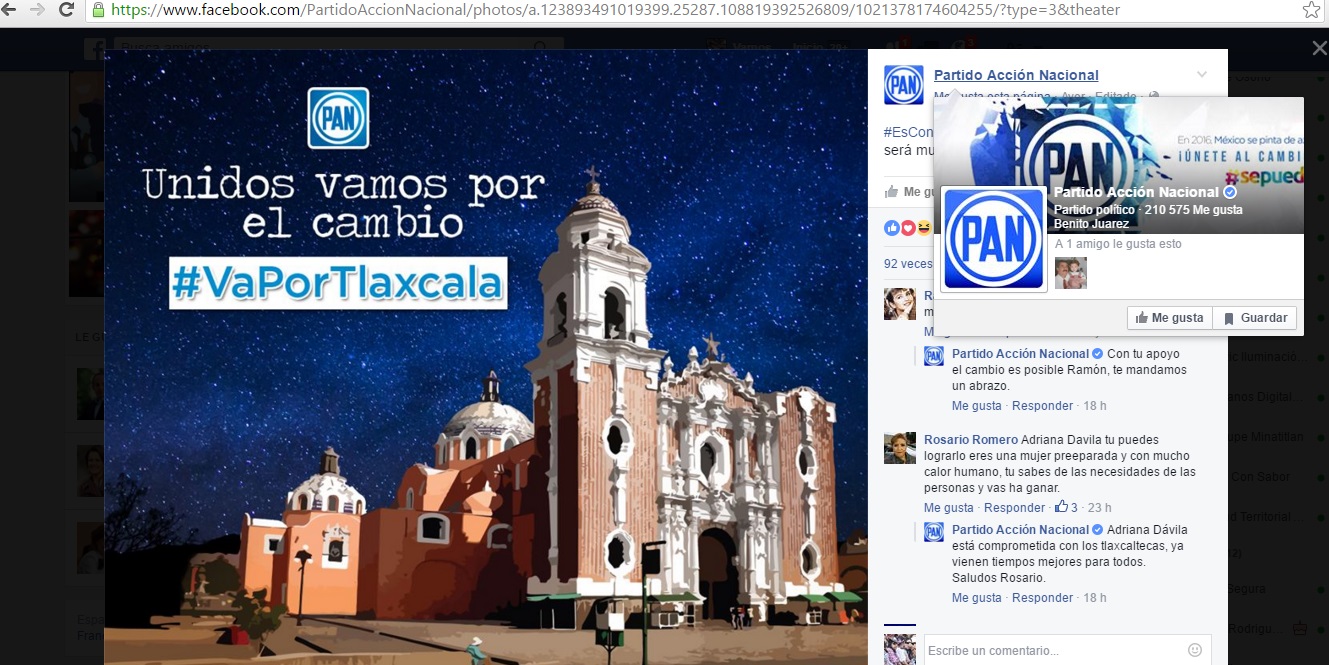This screenshot has width=1329, height=665.
Task: Click the #VaPorTlaxcala photo image
Action: [x=486, y=357]
